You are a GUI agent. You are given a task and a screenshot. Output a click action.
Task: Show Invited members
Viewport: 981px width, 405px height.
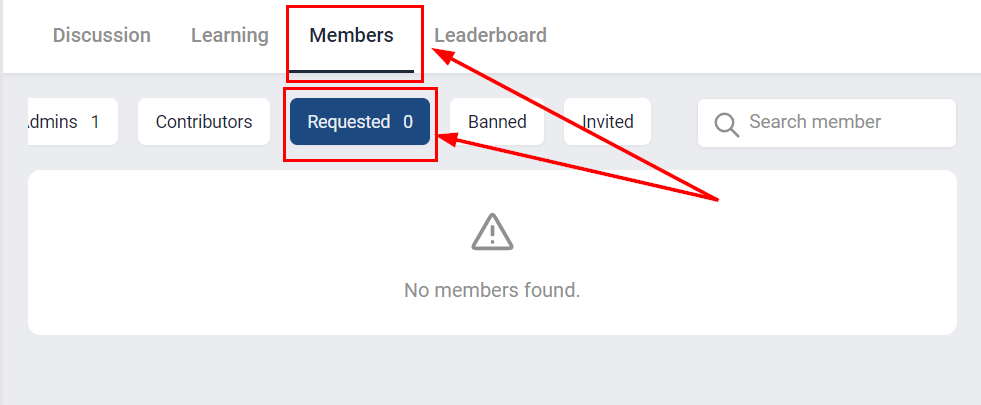[x=608, y=122]
